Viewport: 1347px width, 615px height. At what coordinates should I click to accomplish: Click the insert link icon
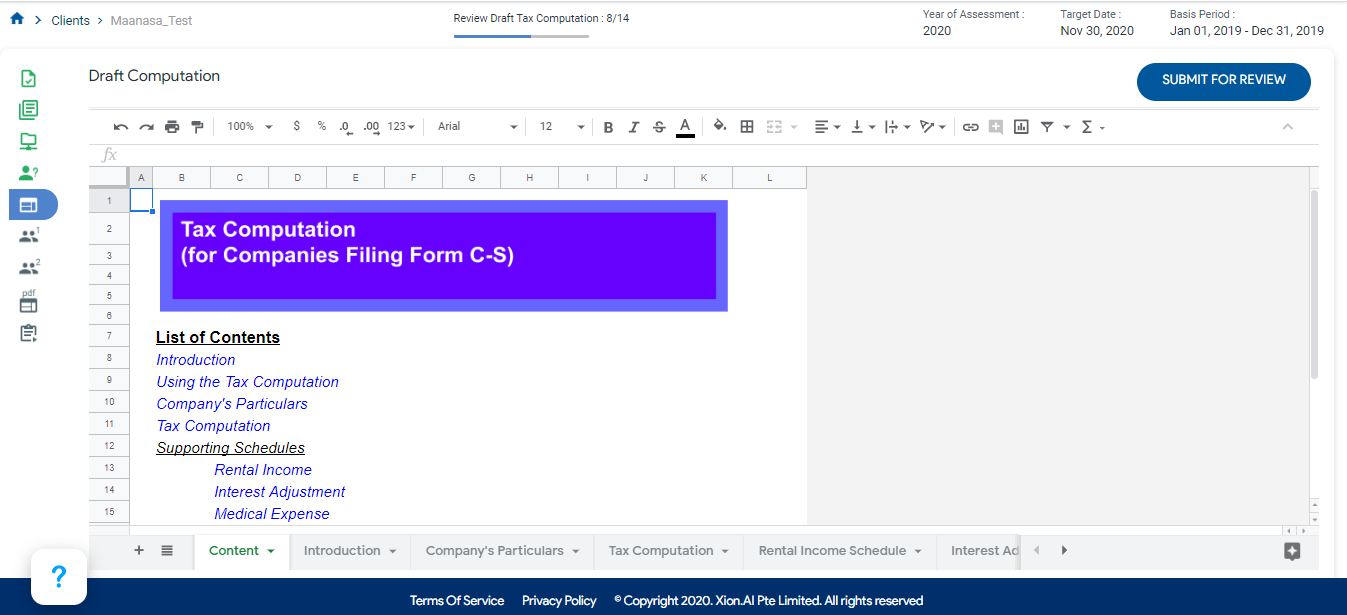(x=970, y=127)
